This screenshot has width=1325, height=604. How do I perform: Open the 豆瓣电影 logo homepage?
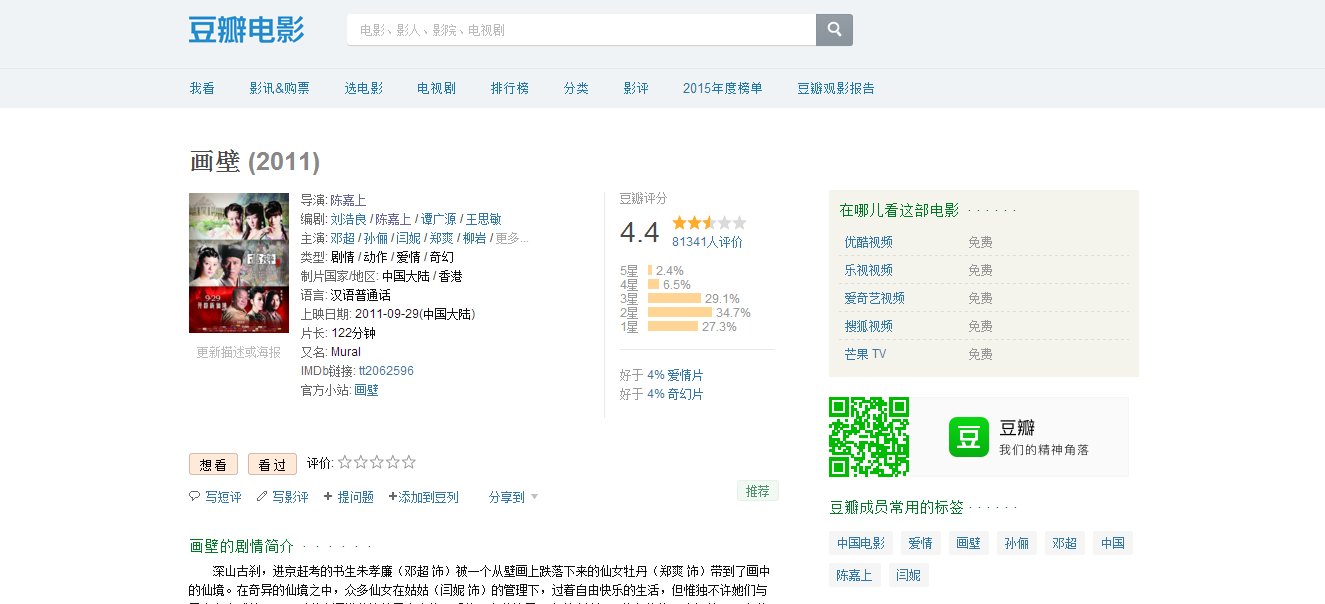246,29
